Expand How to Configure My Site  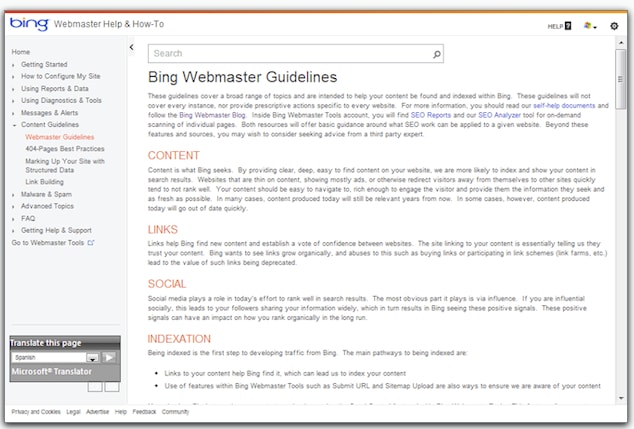[x=13, y=76]
